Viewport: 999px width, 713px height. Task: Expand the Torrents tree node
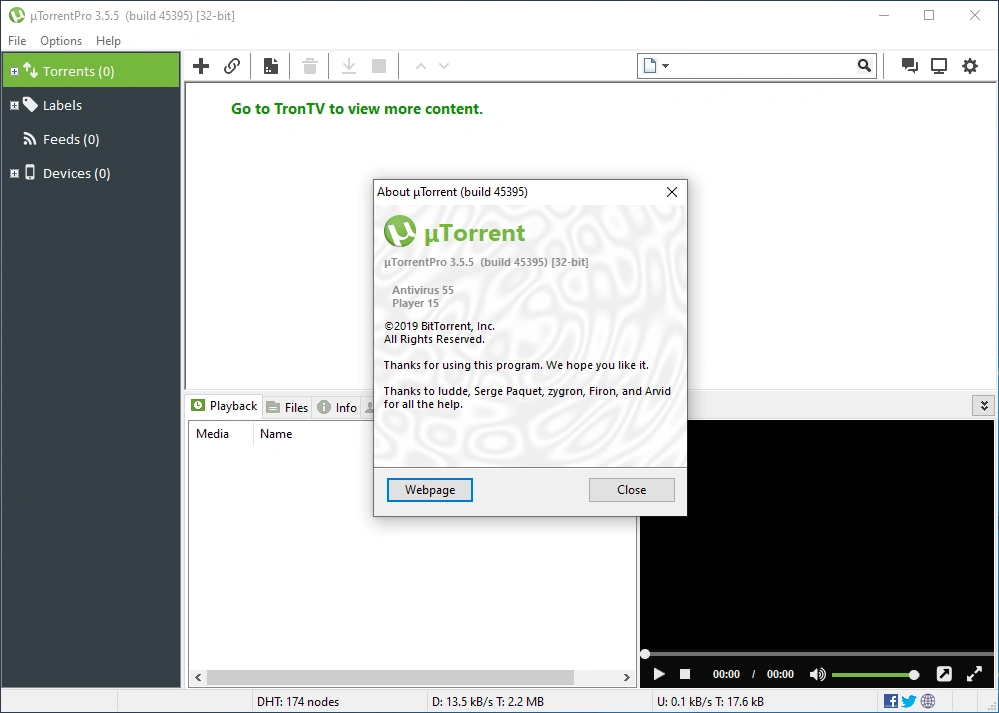coord(14,71)
